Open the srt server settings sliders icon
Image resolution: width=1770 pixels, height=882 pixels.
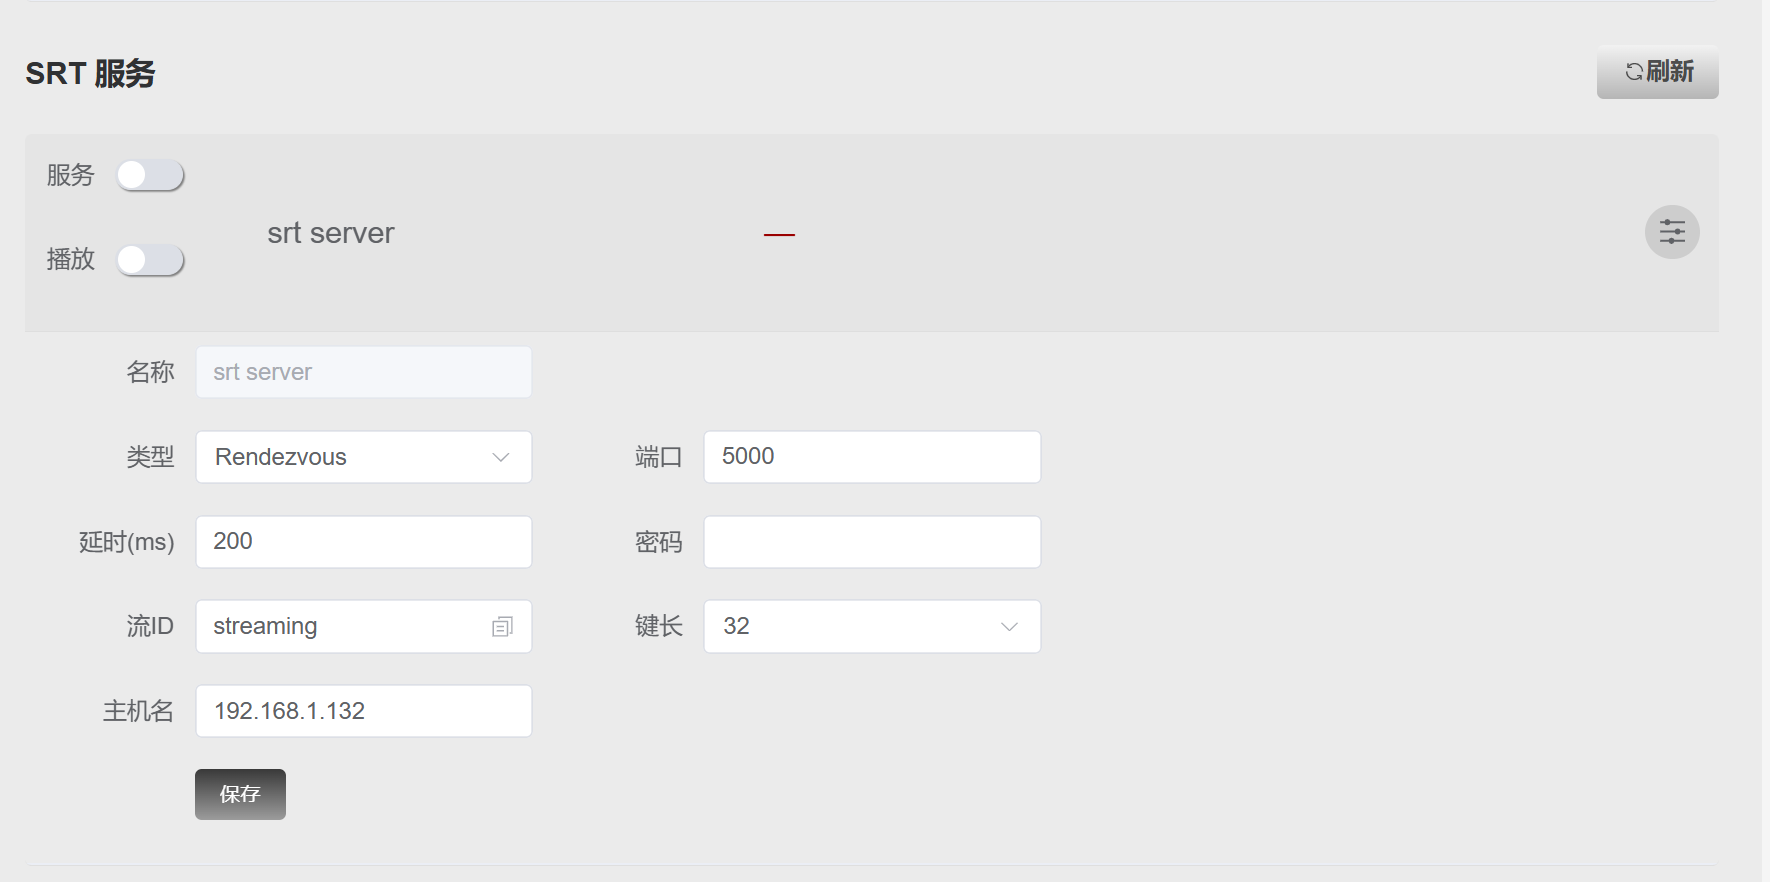(1672, 232)
